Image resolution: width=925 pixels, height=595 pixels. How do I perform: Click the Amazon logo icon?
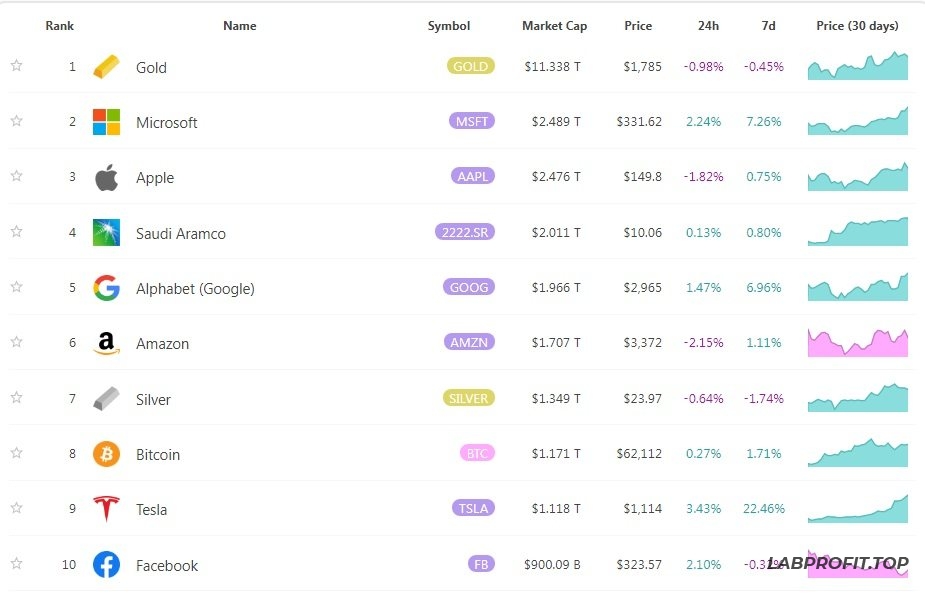point(106,343)
